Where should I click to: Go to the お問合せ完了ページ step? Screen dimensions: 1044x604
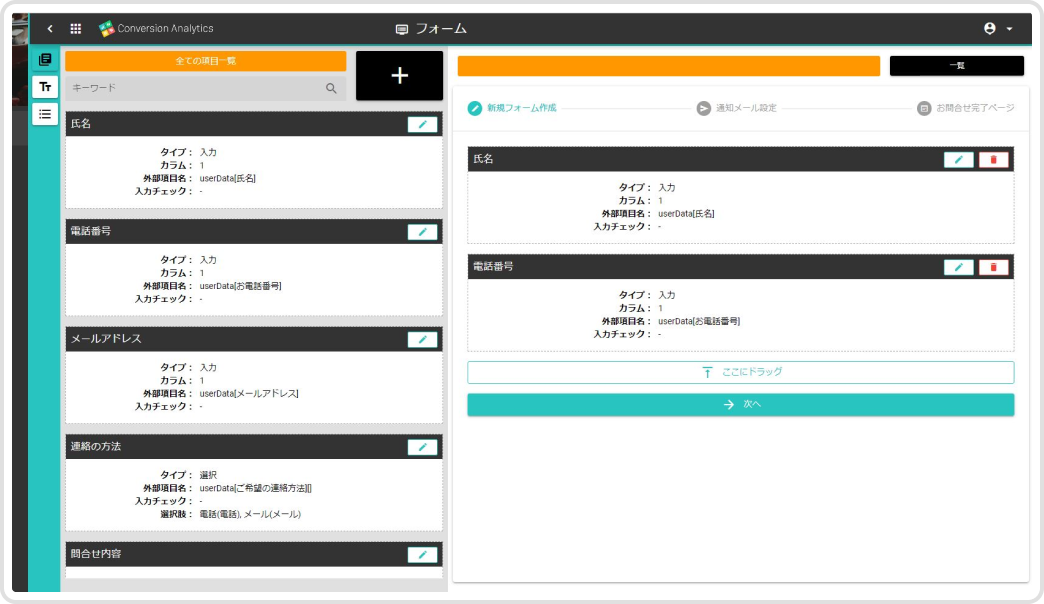(x=966, y=108)
